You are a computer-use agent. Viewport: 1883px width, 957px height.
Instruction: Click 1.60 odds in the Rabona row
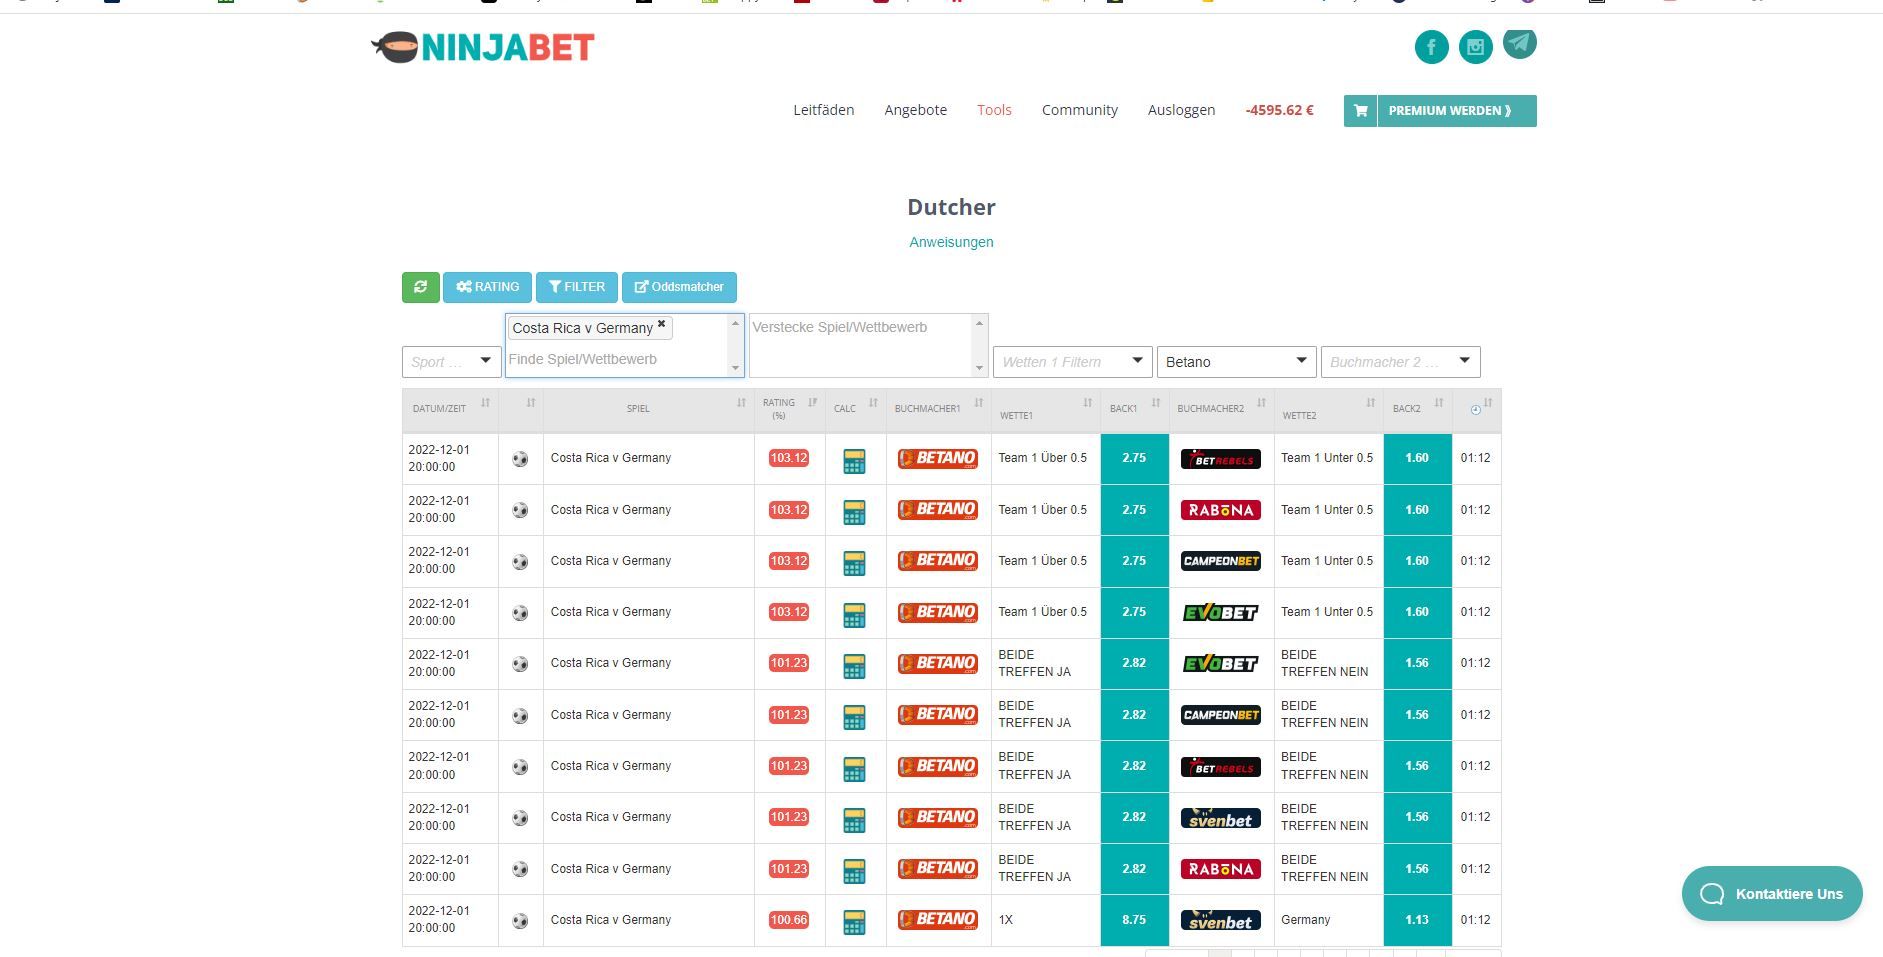tap(1417, 510)
